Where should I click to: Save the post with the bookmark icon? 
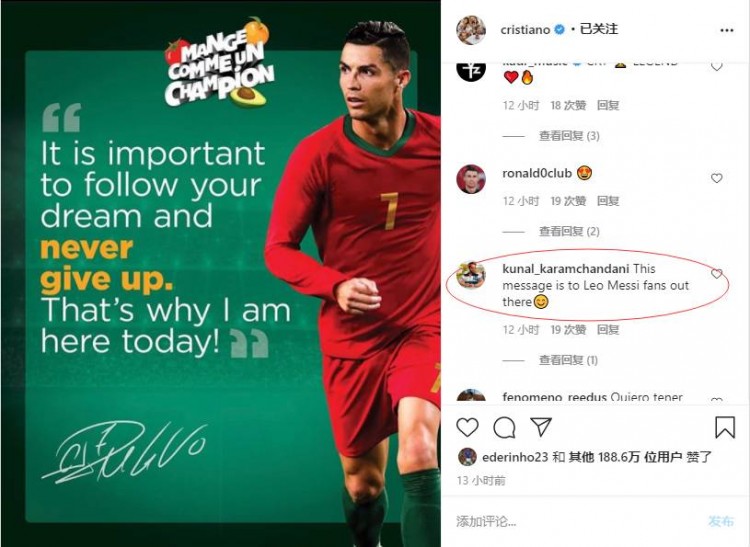coord(725,427)
